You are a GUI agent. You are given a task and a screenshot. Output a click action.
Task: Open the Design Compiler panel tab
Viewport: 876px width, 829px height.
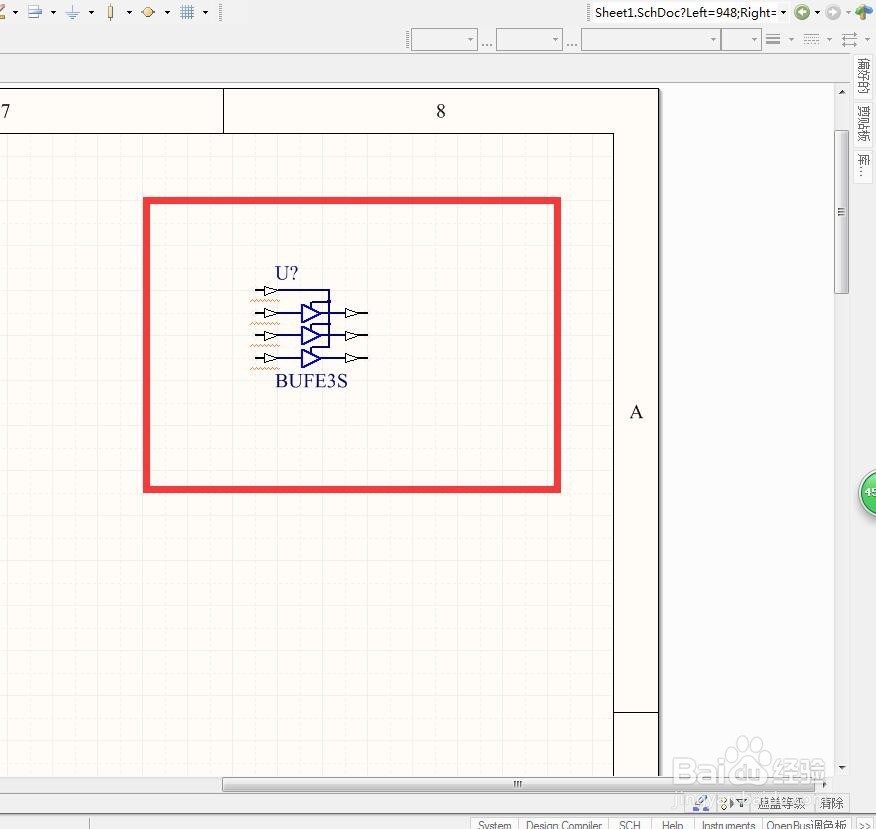(564, 825)
